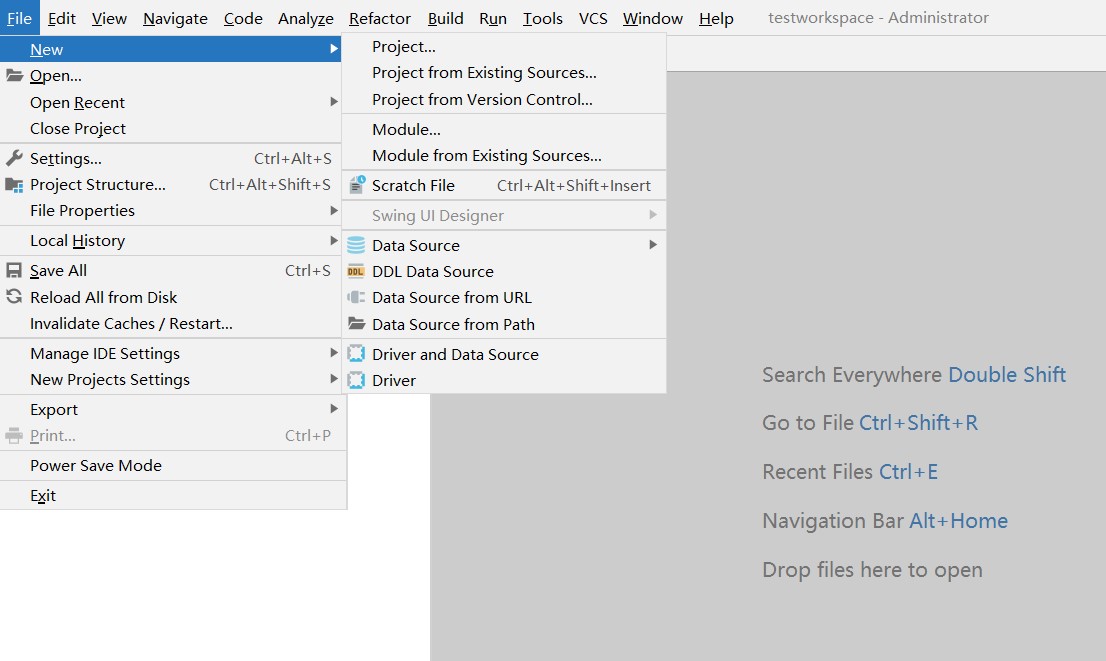This screenshot has width=1106, height=661.
Task: Click the Settings wrench icon
Action: (14, 158)
